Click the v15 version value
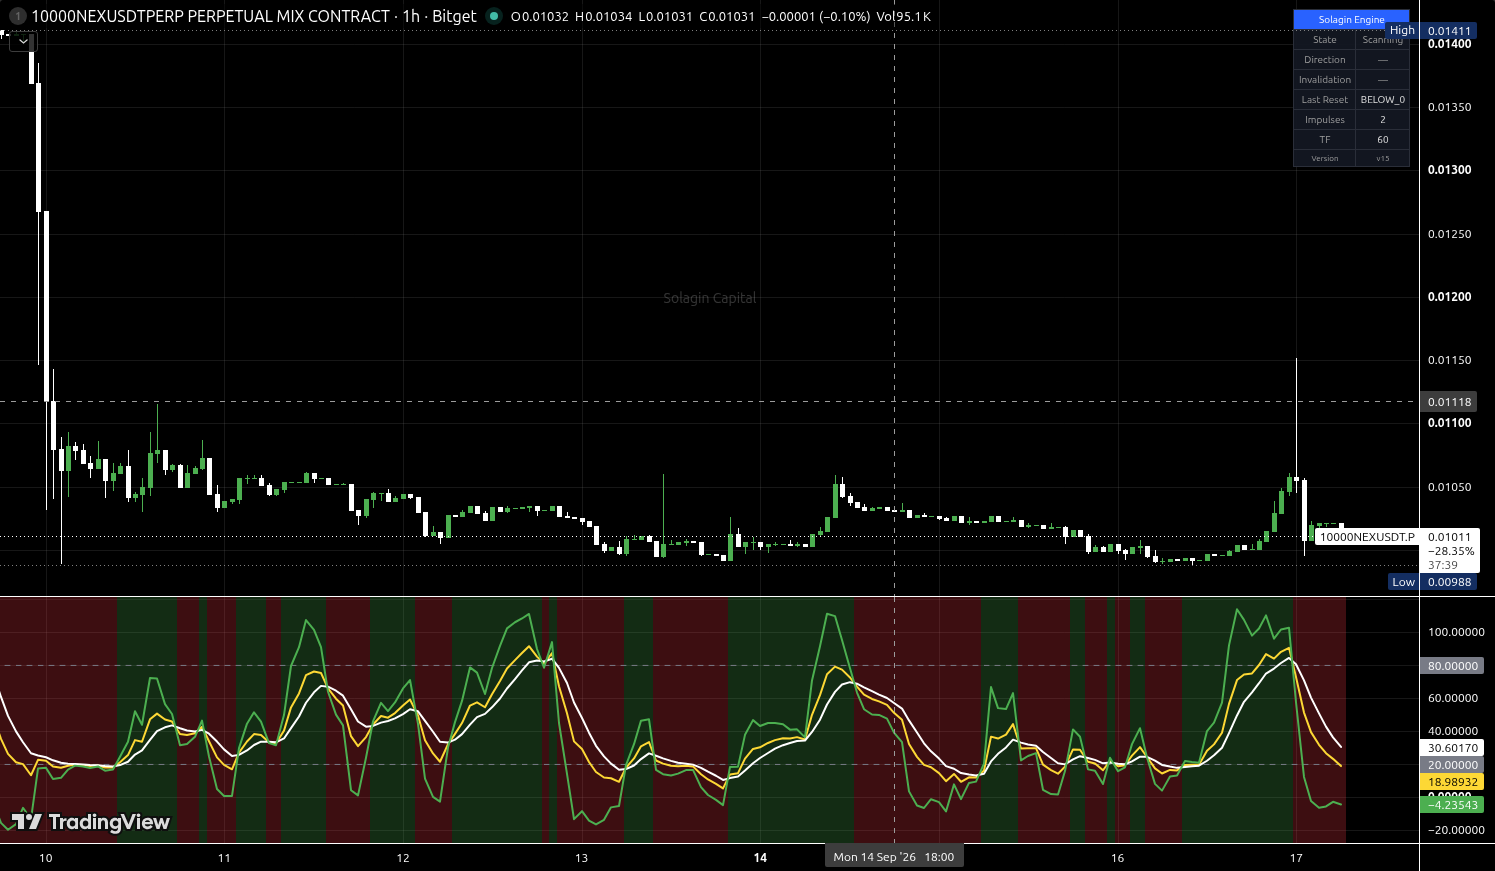 (1383, 158)
